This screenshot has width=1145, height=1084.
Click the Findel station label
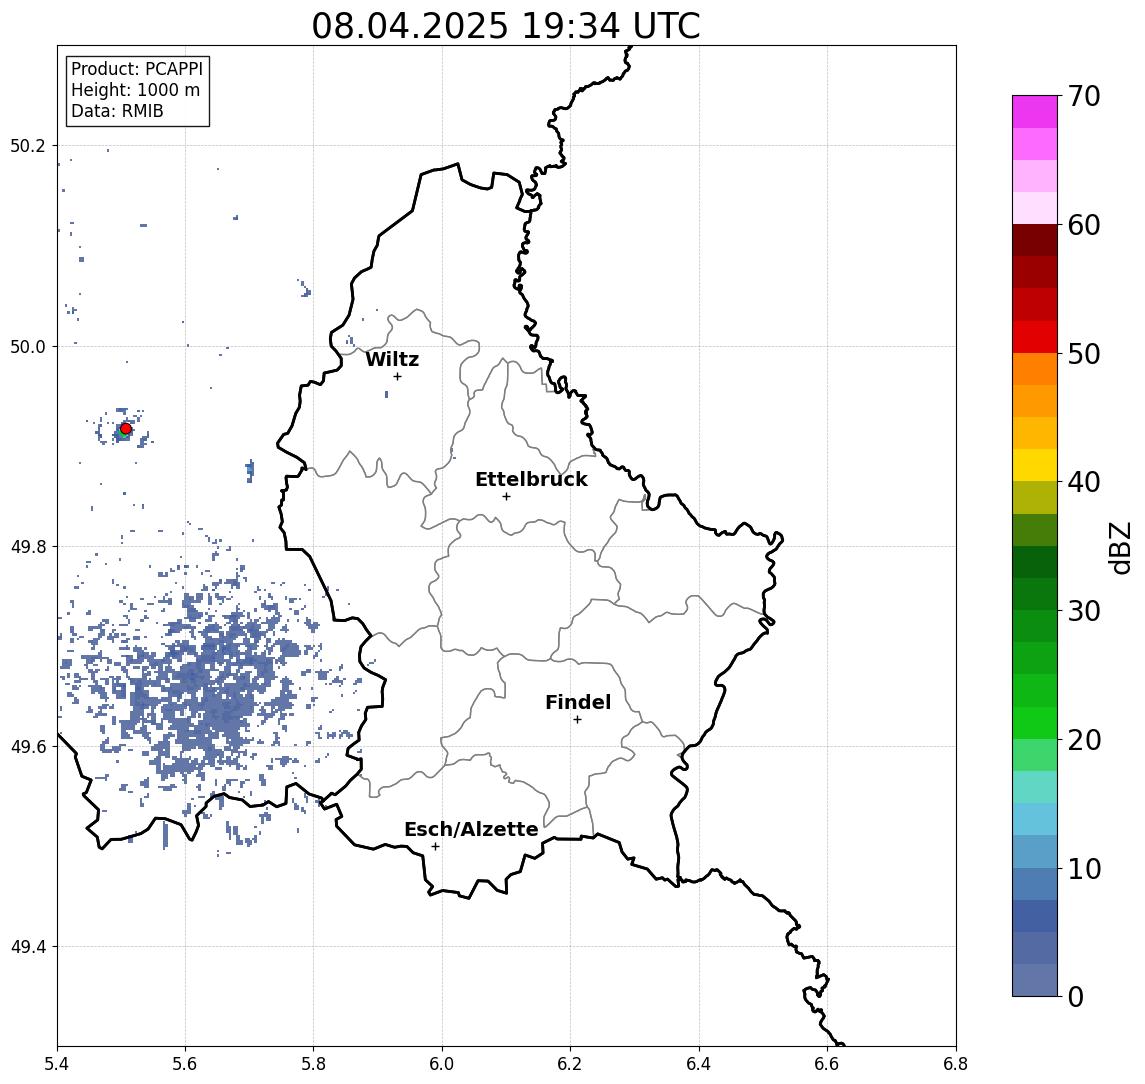click(578, 702)
